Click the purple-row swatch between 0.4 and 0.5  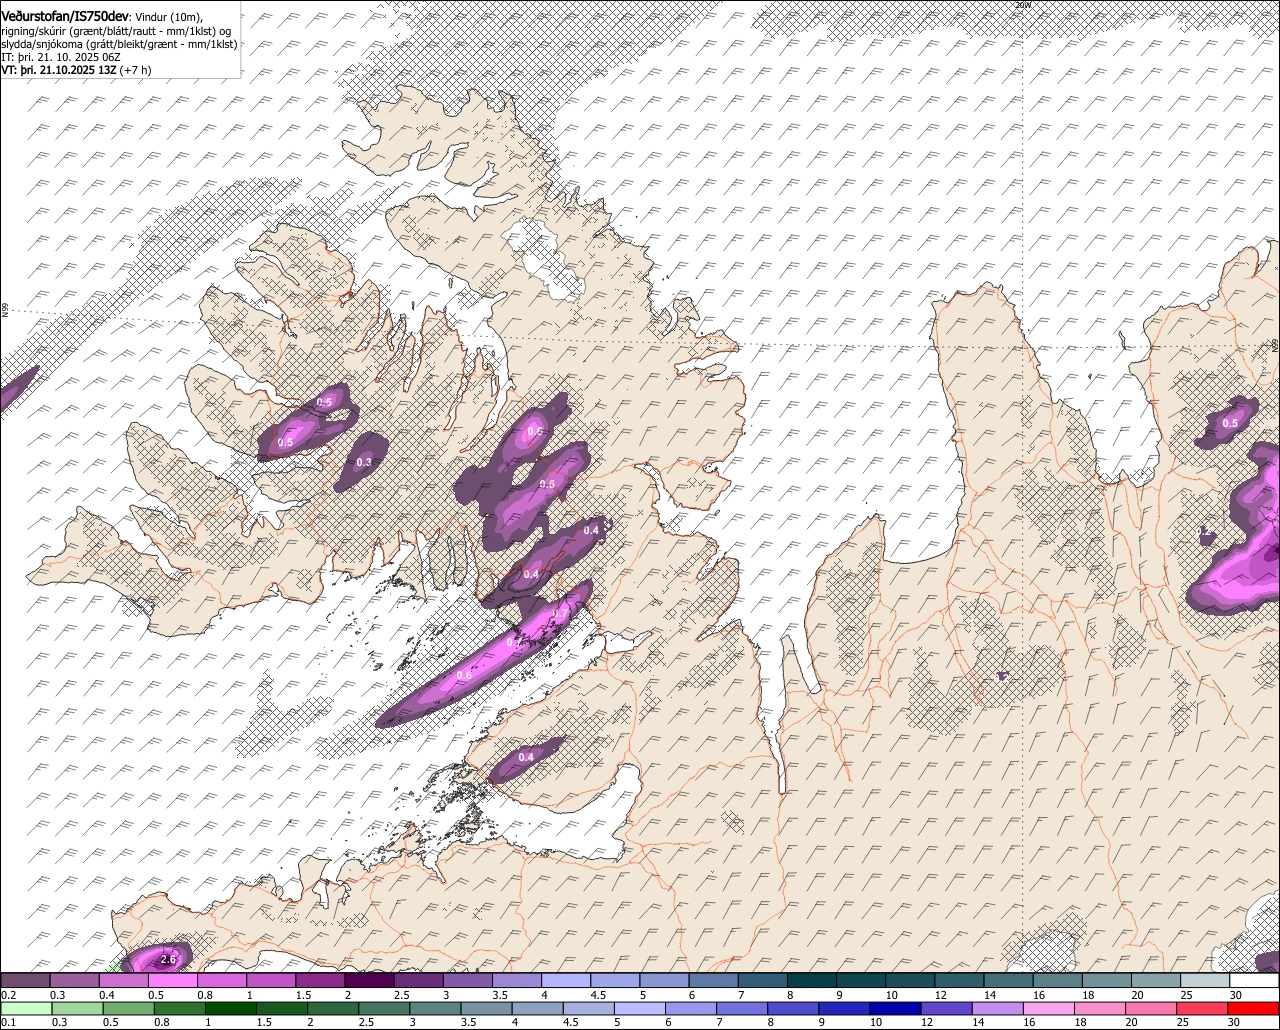point(123,981)
